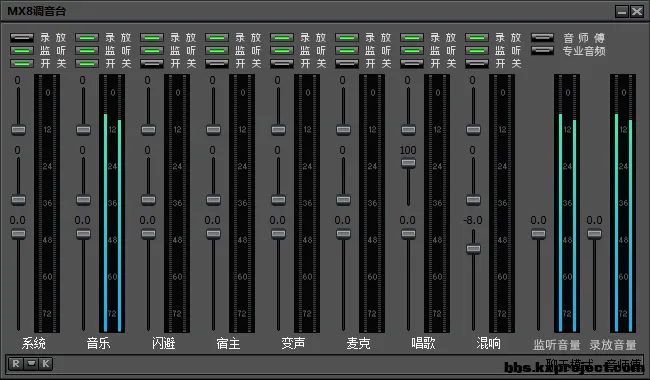Click the topmost slider handle of 麦克 channel
The height and width of the screenshot is (380, 650).
[343, 130]
